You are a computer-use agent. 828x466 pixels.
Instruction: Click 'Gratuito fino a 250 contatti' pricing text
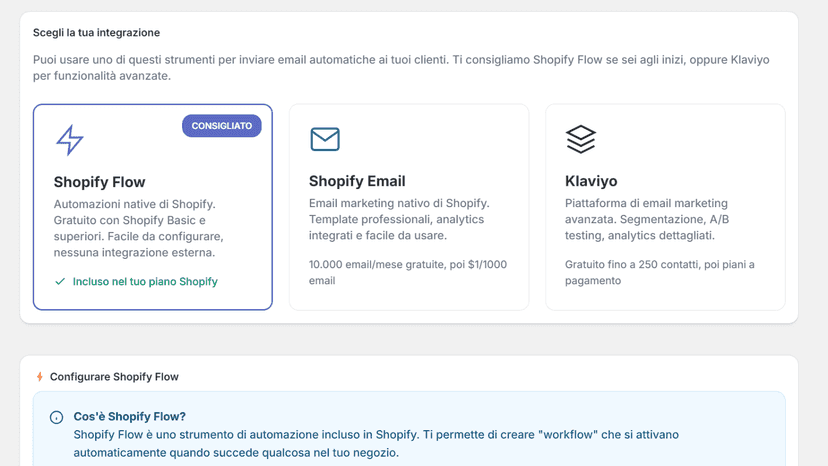[660, 272]
